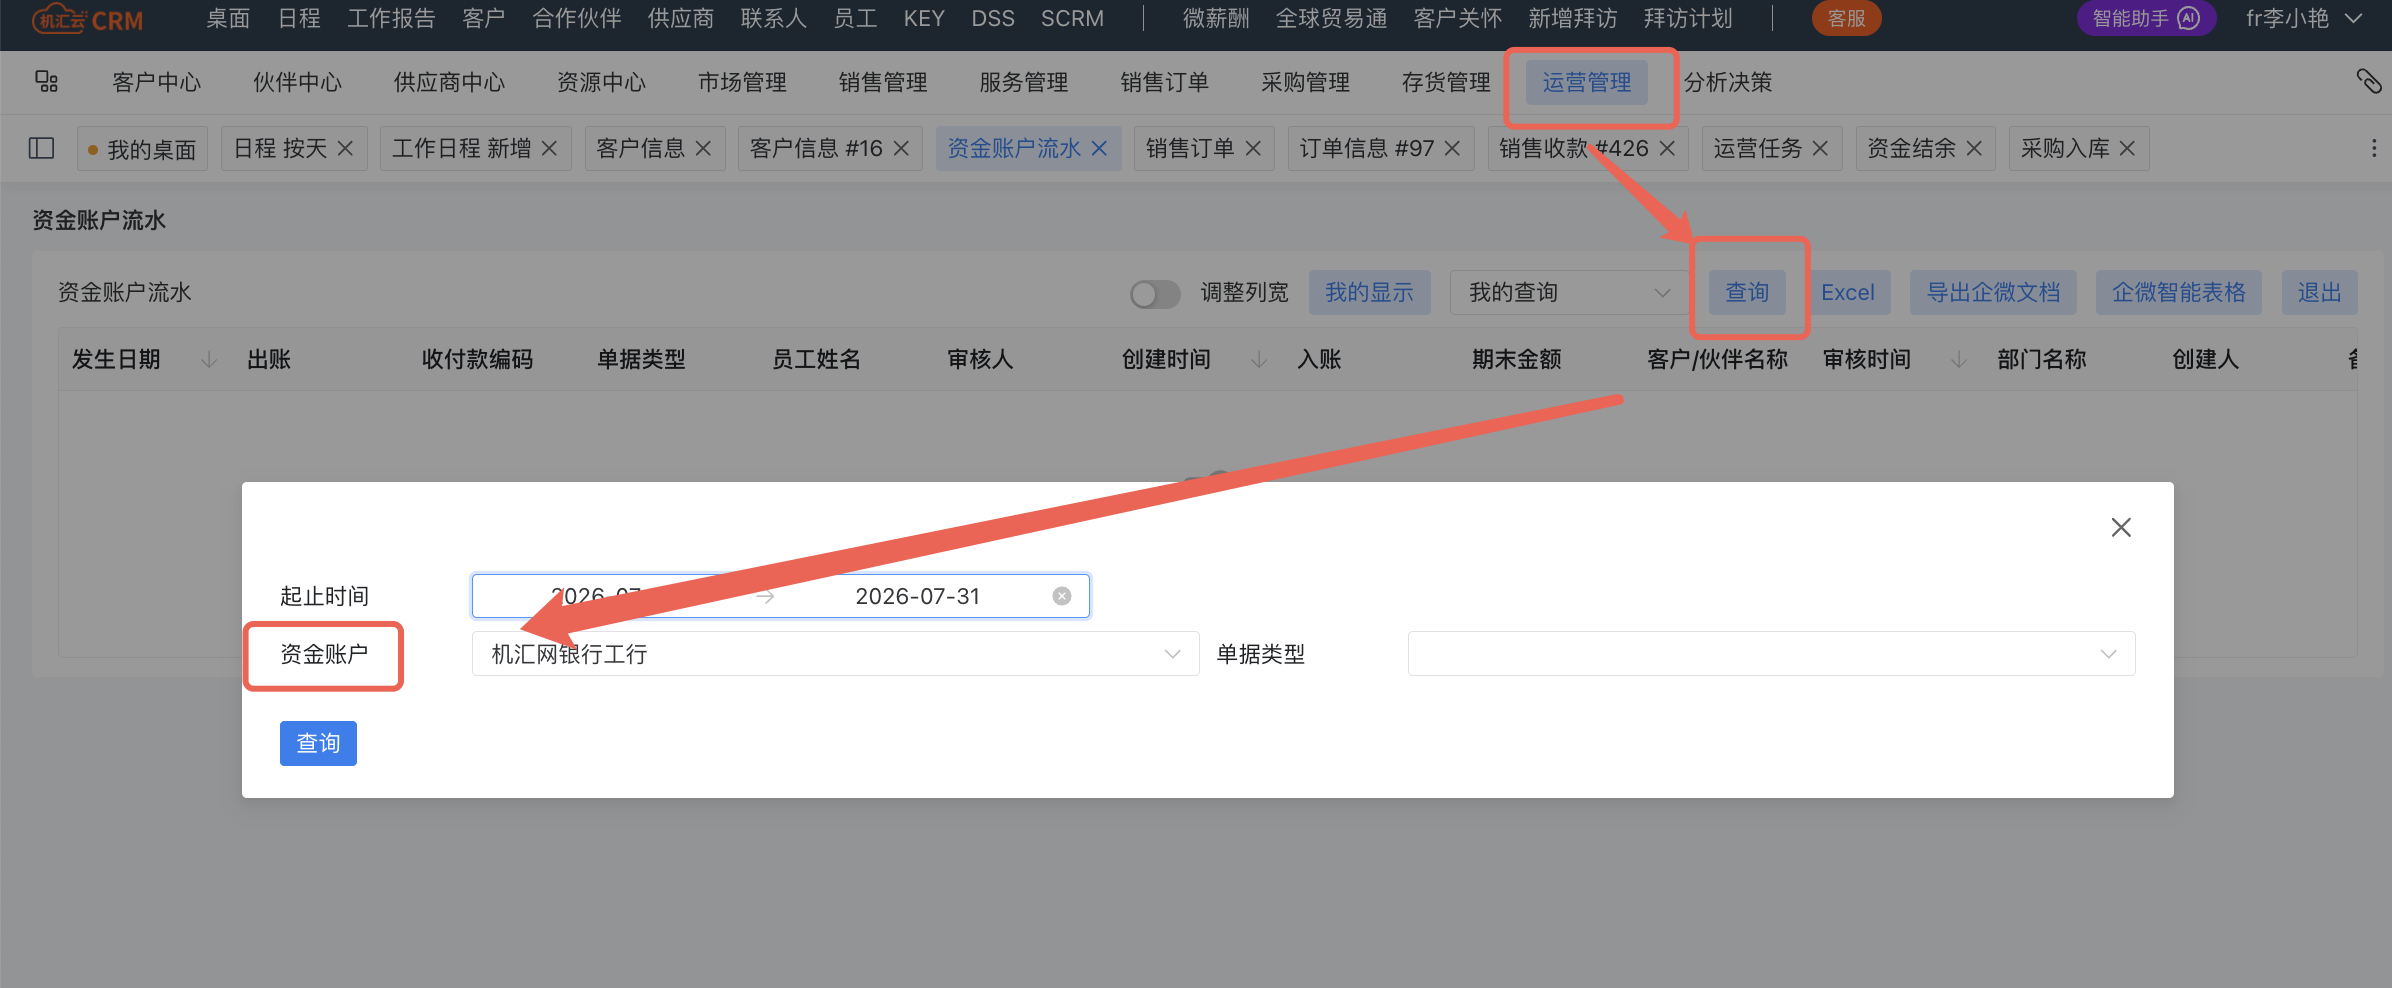Switch to the 我的桌面 tab
Viewport: 2392px width, 988px height.
142,149
